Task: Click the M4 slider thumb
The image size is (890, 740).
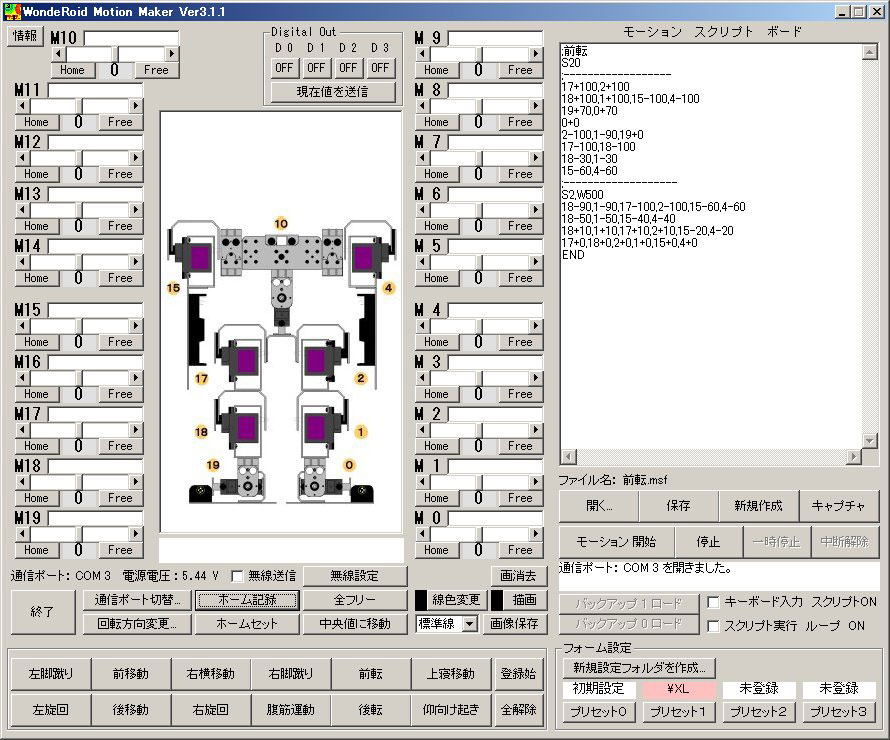Action: [478, 326]
